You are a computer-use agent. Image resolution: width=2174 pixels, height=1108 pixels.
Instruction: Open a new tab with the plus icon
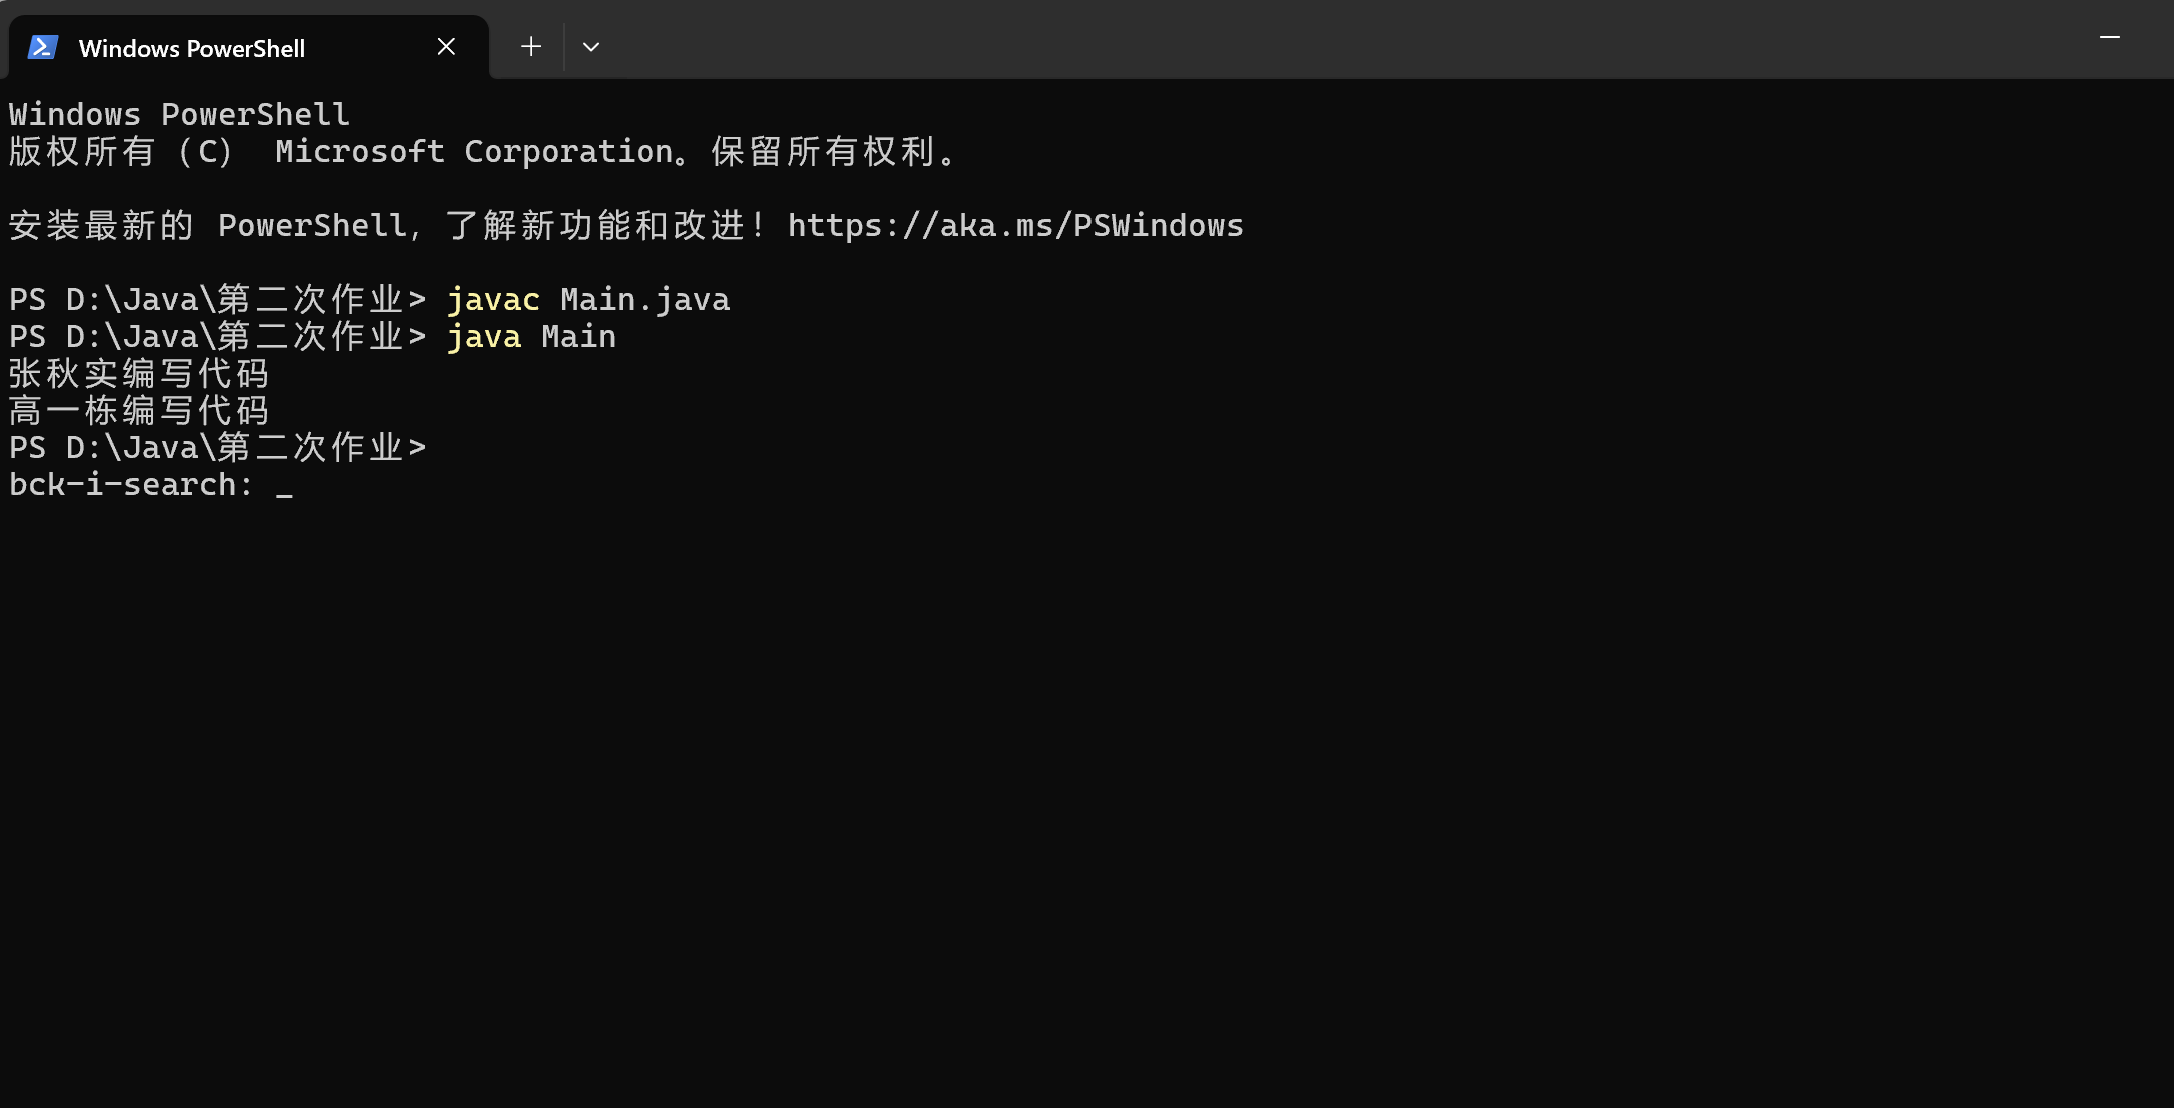coord(531,47)
